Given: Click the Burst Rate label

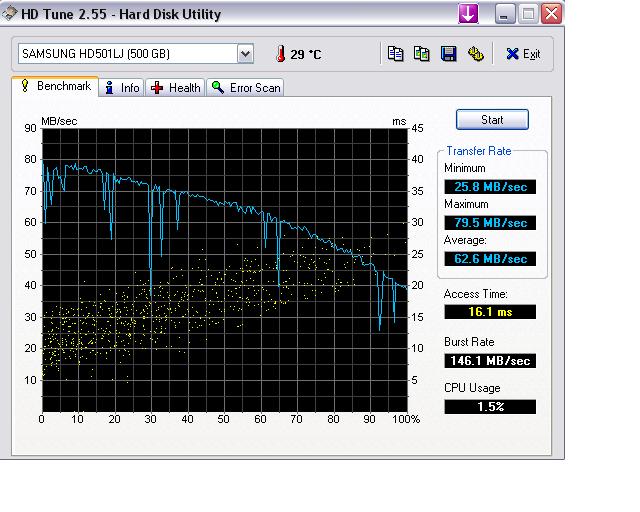Looking at the screenshot, I should coord(469,342).
